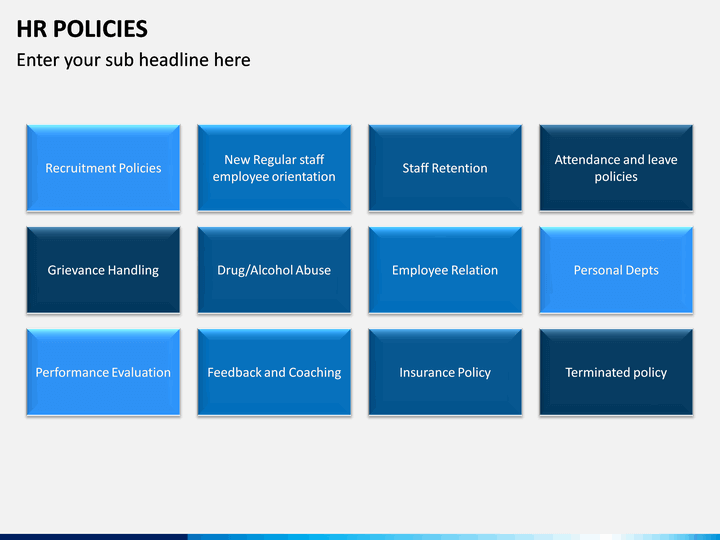Click the Drug/Alcohol Abuse box
This screenshot has width=720, height=540.
274,270
